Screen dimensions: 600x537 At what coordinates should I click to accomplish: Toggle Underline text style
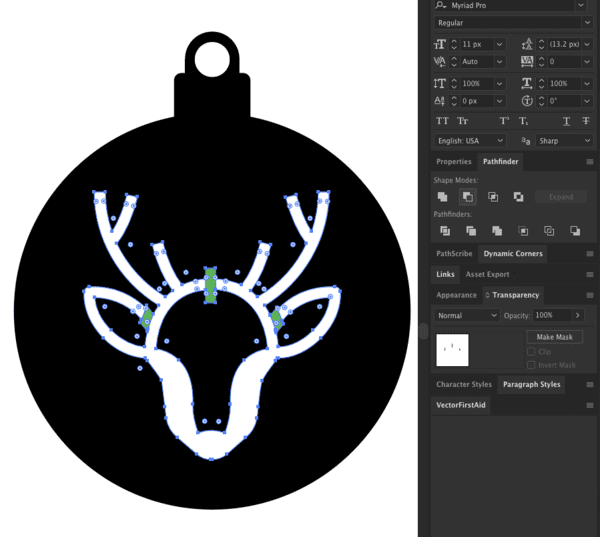pyautogui.click(x=566, y=121)
